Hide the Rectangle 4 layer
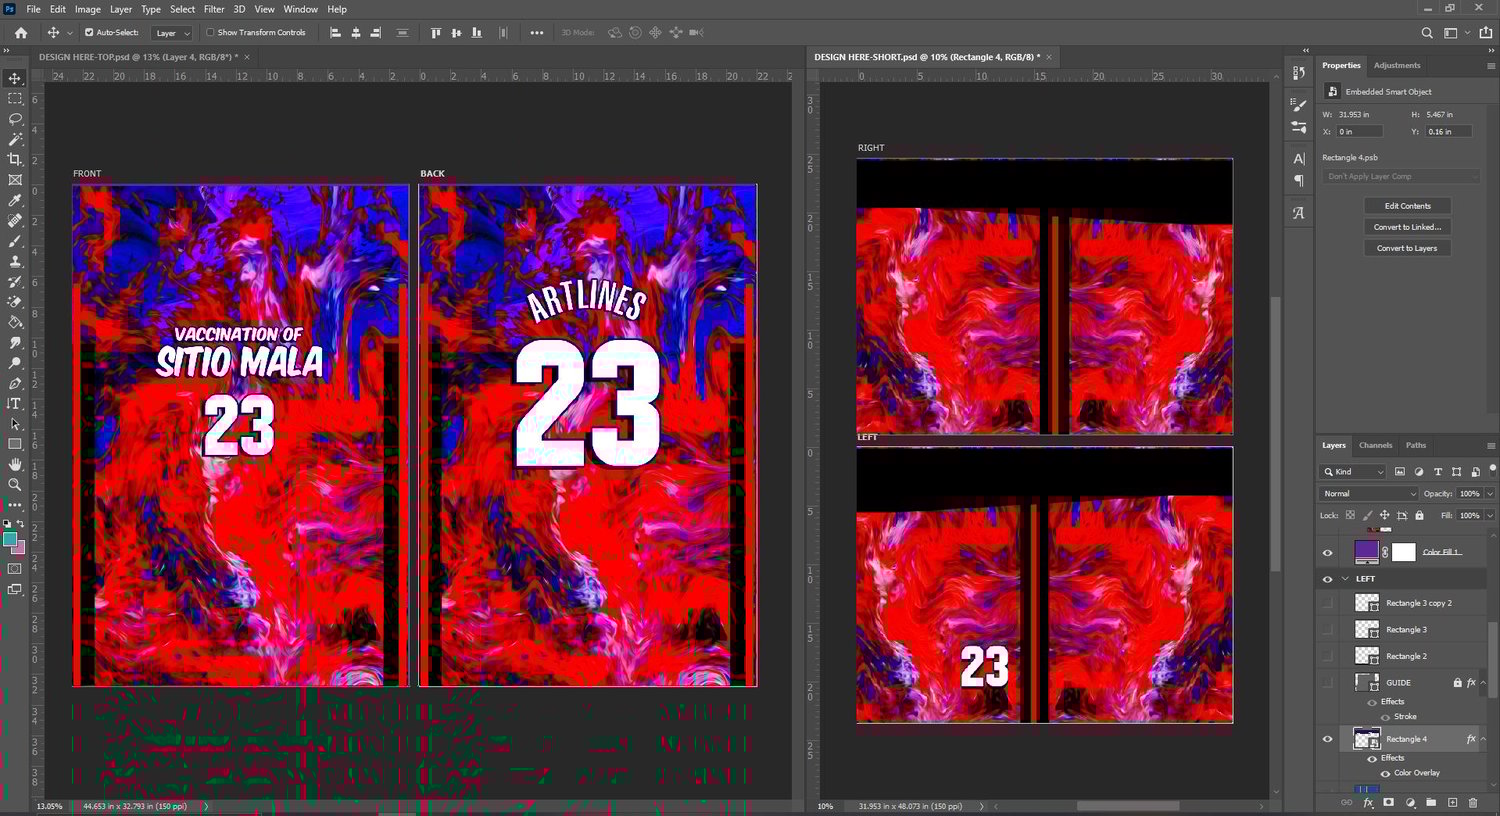The image size is (1500, 816). click(x=1328, y=739)
